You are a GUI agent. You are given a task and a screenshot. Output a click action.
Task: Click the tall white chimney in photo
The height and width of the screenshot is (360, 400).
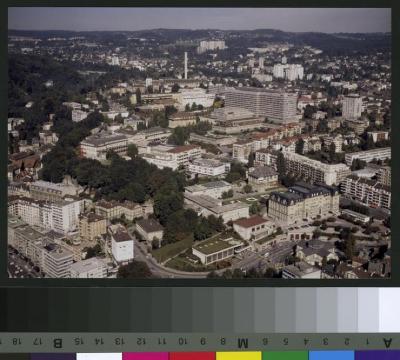(186, 65)
